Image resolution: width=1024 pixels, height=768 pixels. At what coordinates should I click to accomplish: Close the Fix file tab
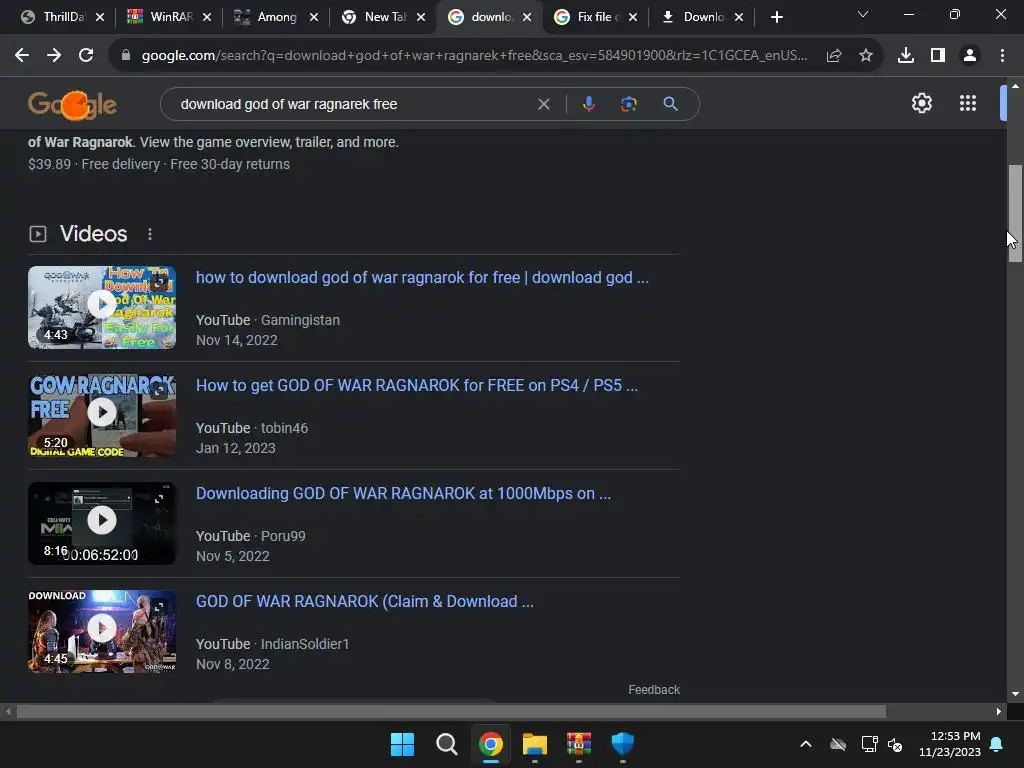[x=633, y=17]
